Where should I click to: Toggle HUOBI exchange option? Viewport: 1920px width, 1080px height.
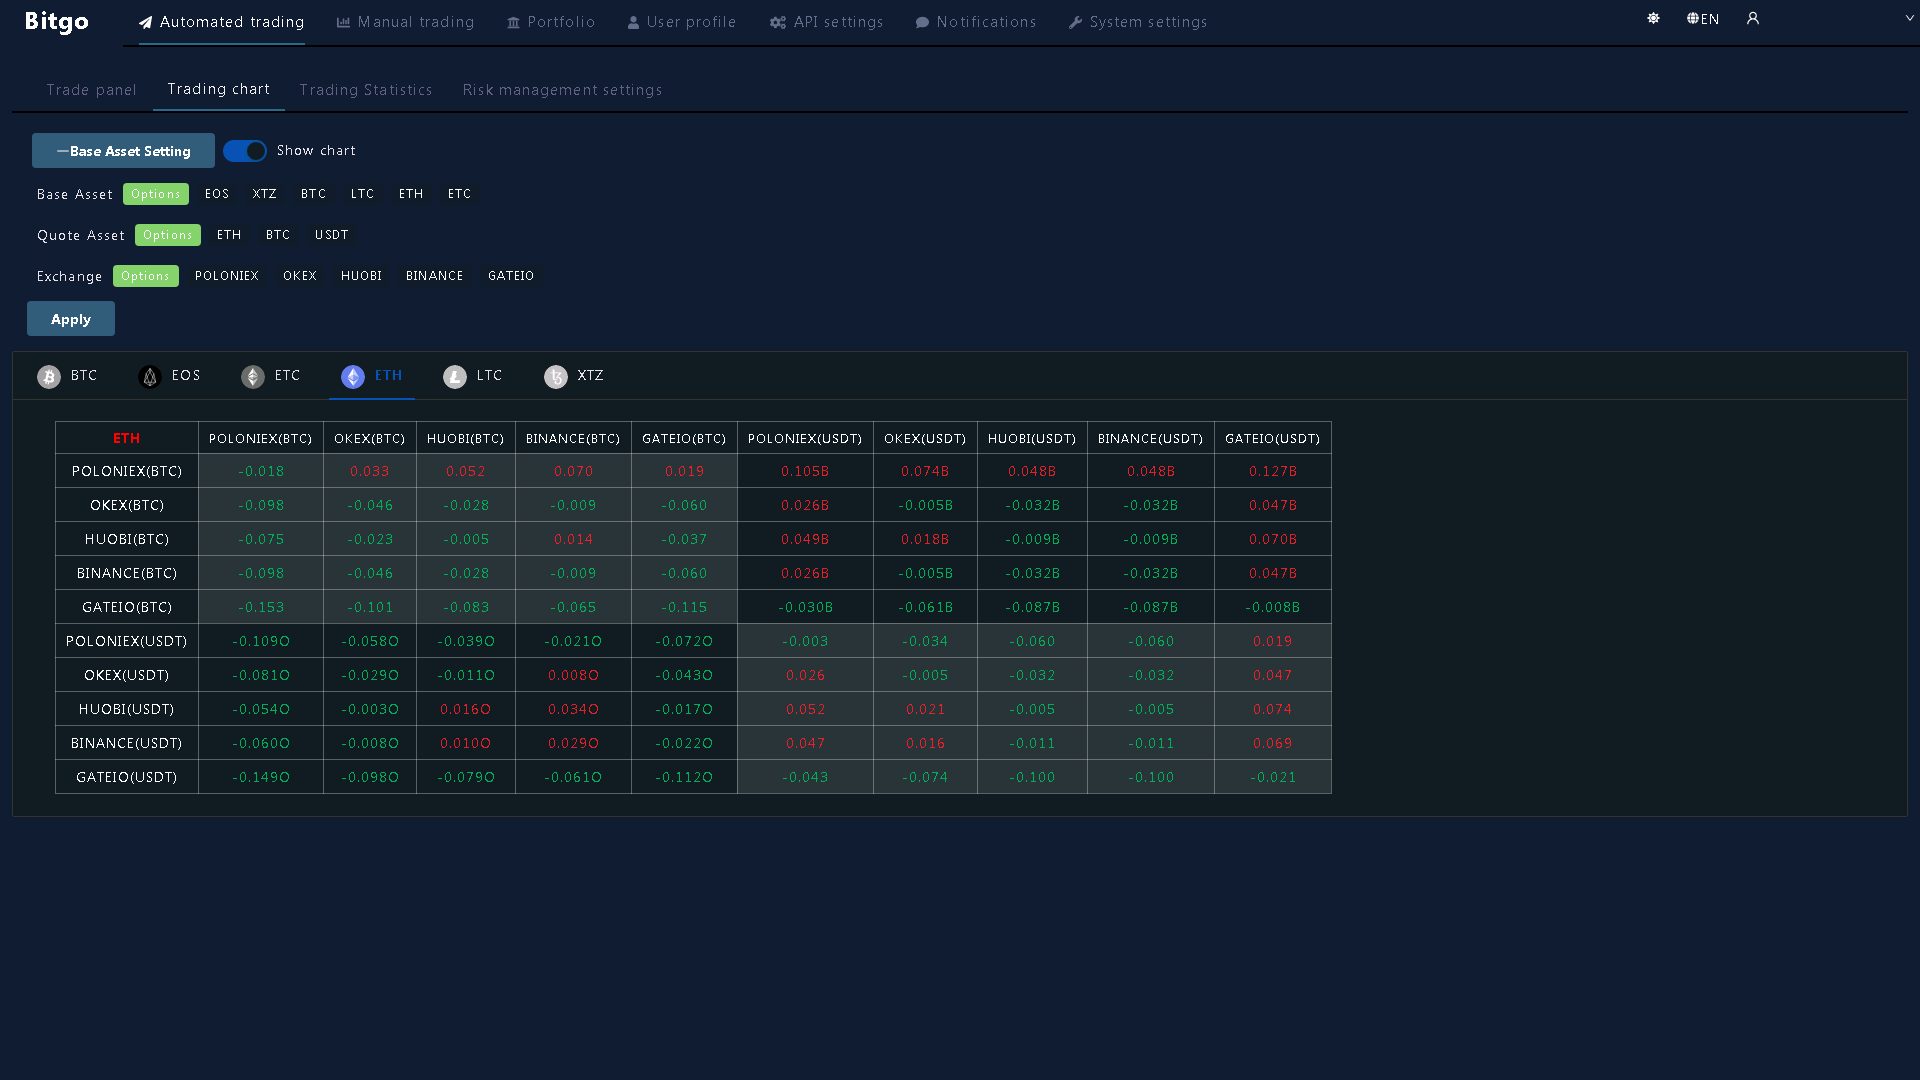click(x=362, y=276)
